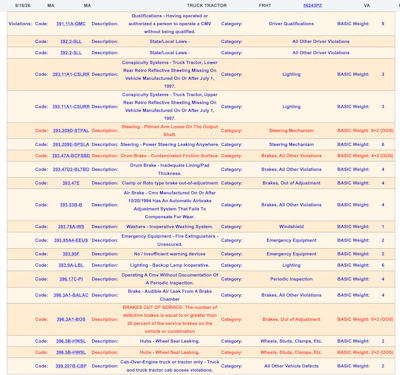Select the 'FRHT' make text in header
Screen dimensions: 400x375
[x=265, y=6]
